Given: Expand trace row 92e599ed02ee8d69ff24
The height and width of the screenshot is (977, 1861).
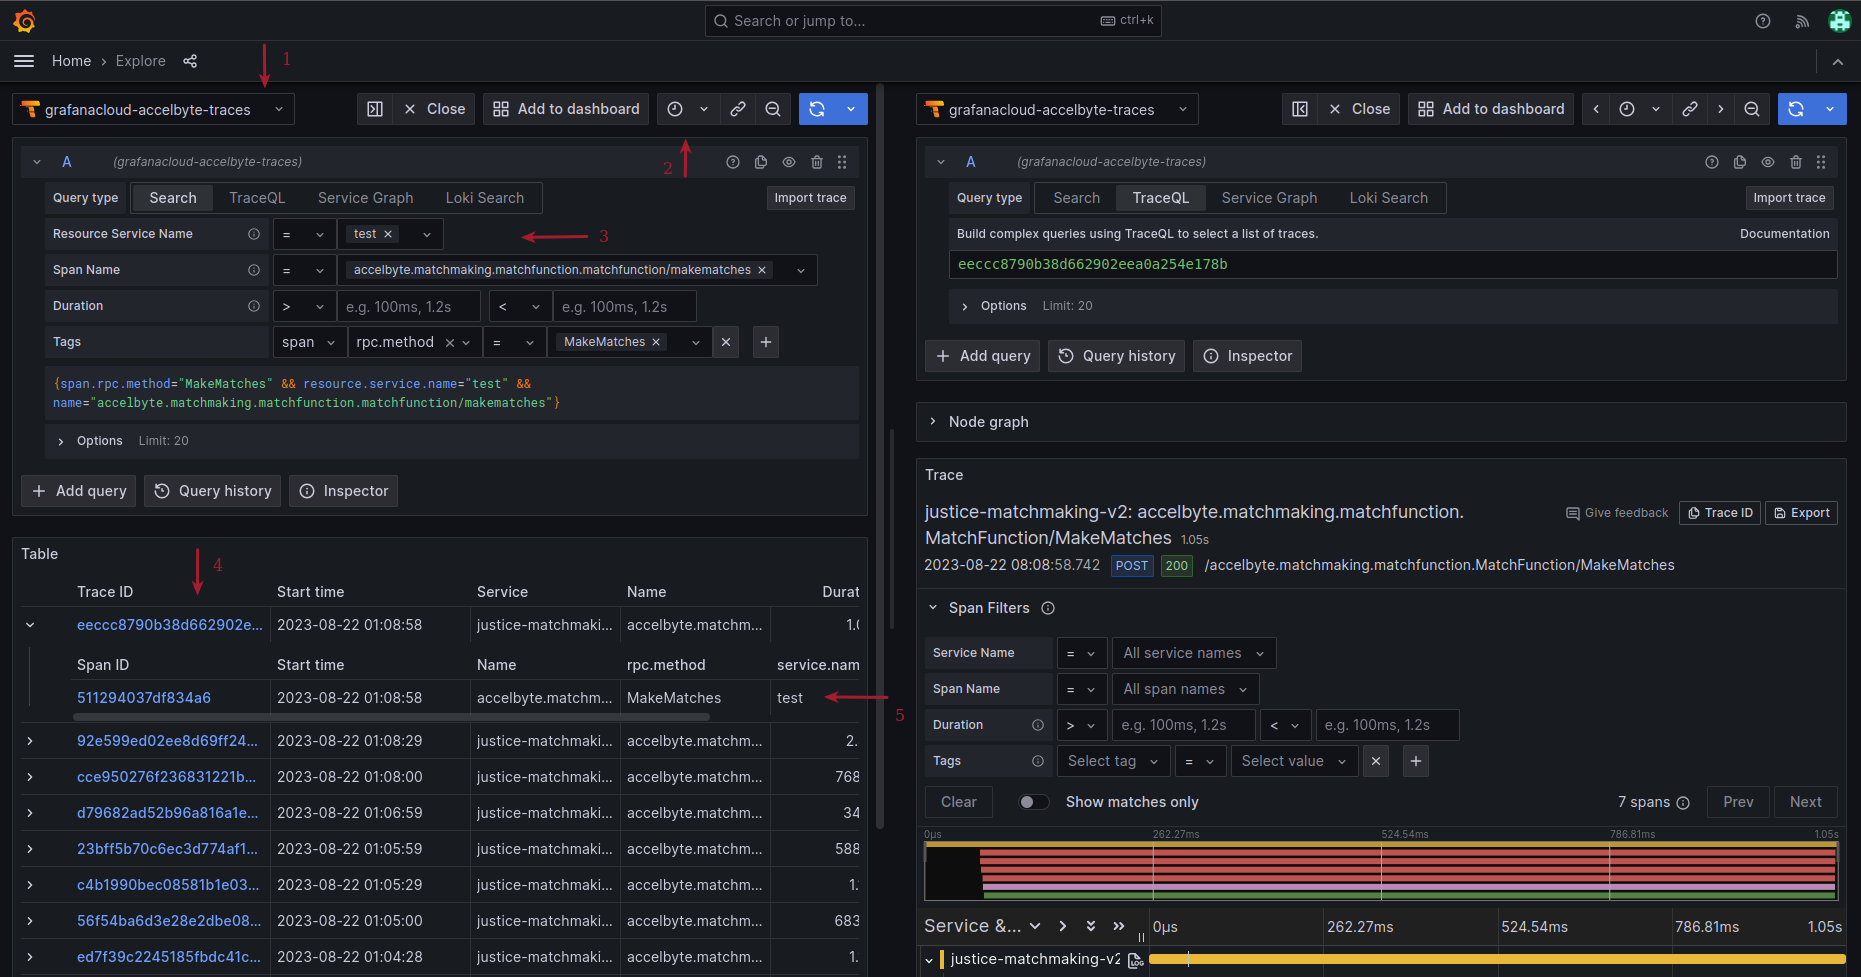Looking at the screenshot, I should [30, 741].
